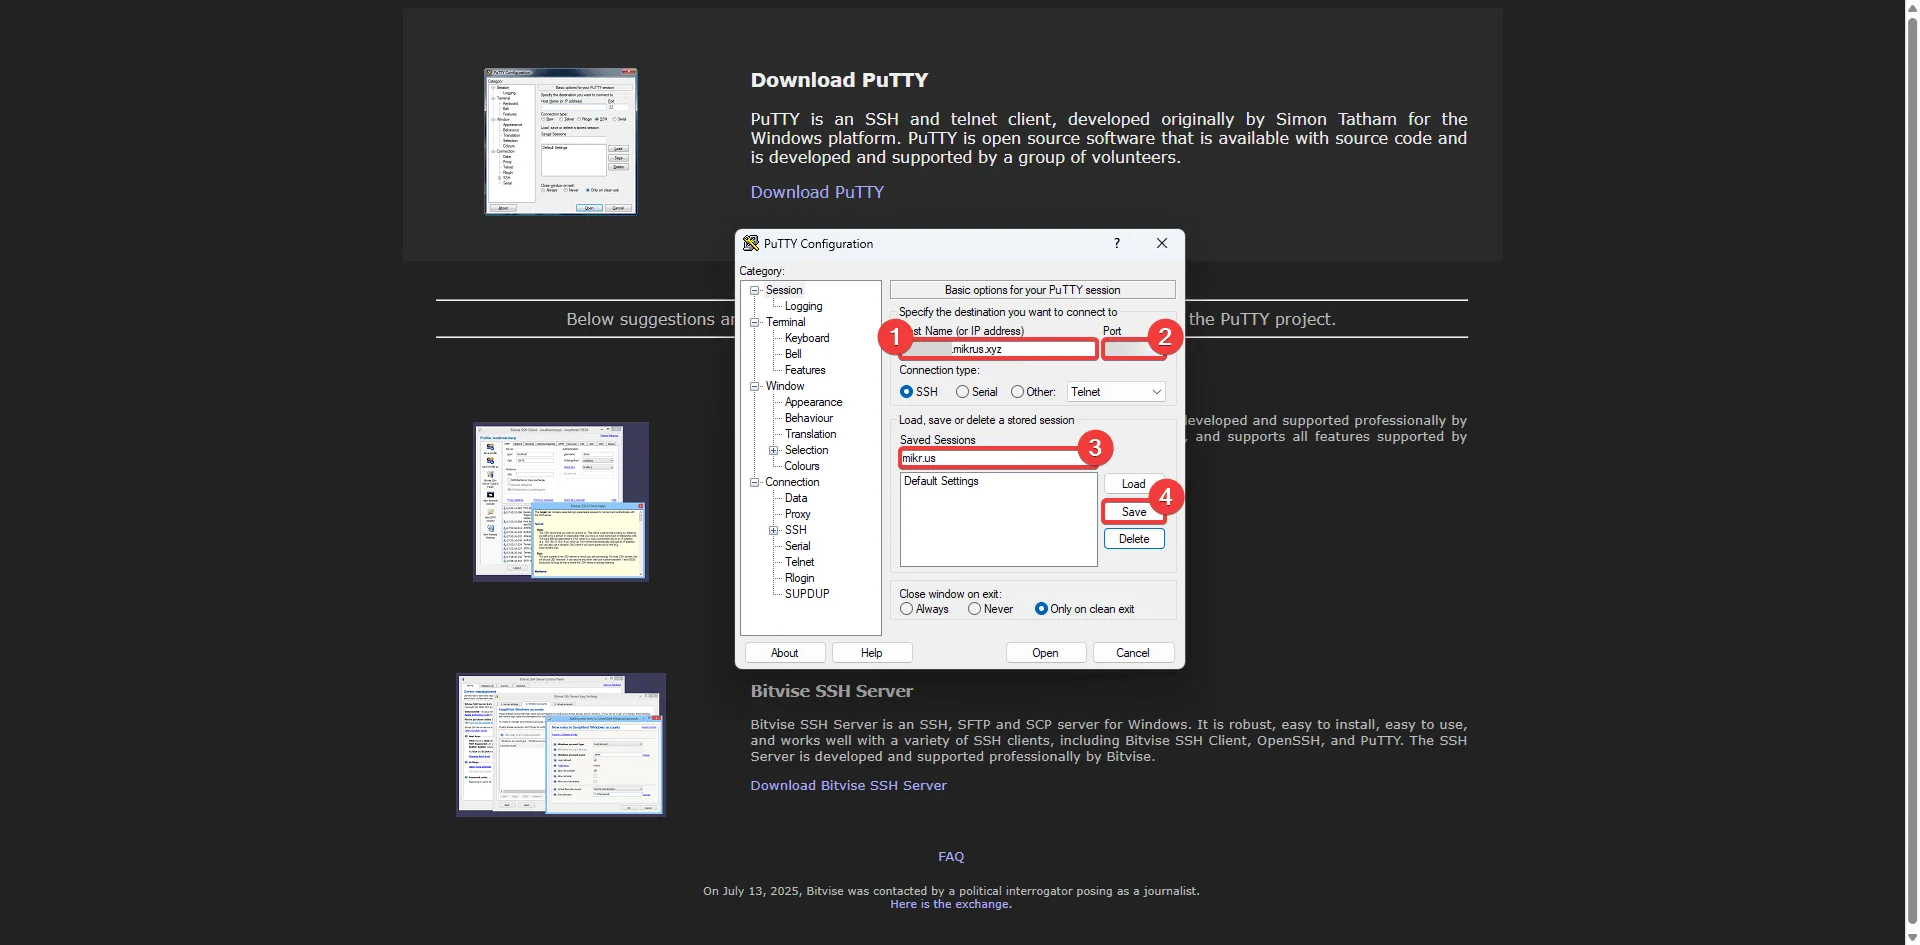Click the Delete session button
The image size is (1920, 945).
click(1134, 539)
